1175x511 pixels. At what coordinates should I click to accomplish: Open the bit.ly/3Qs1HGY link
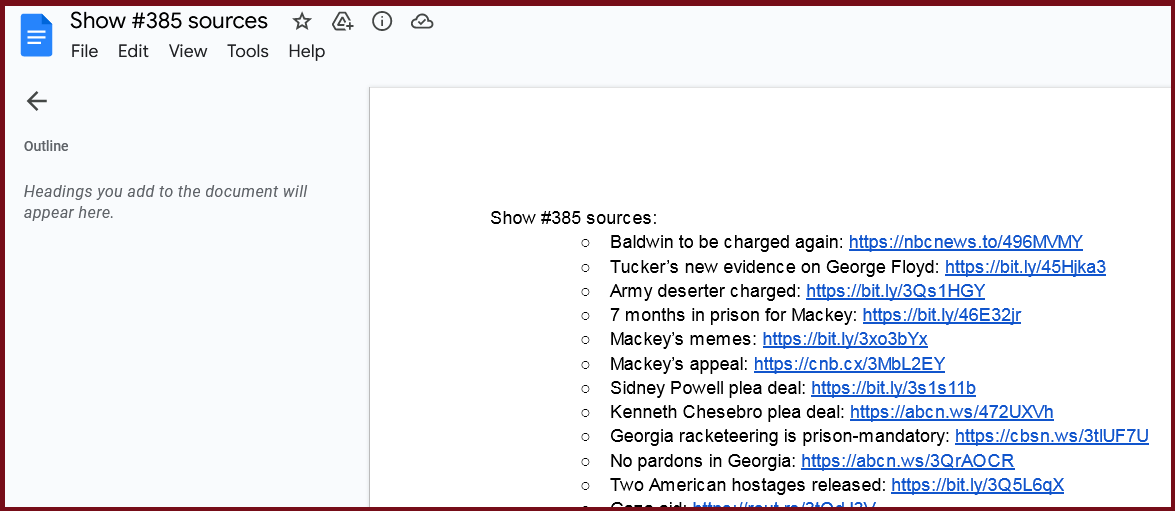point(895,291)
